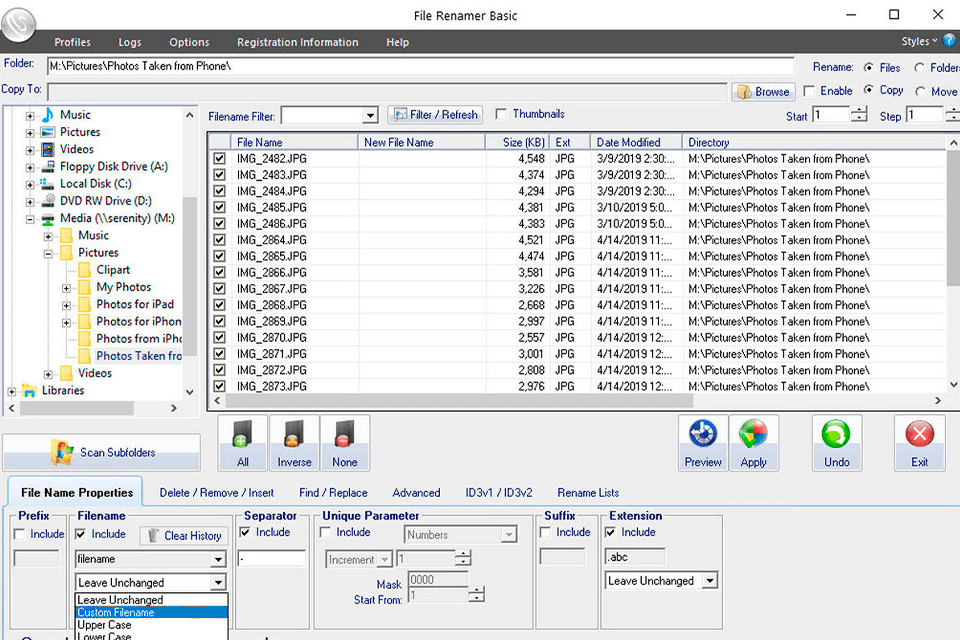
Task: Open the Profiles menu
Action: coord(72,41)
